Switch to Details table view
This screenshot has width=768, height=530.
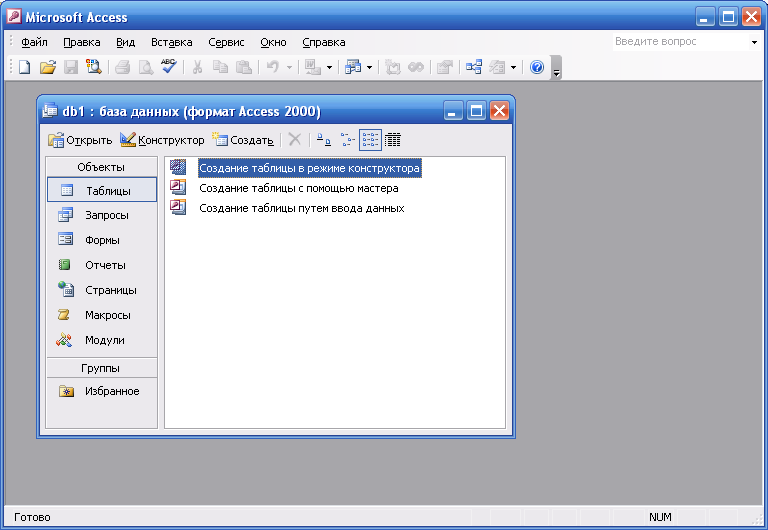click(x=393, y=140)
